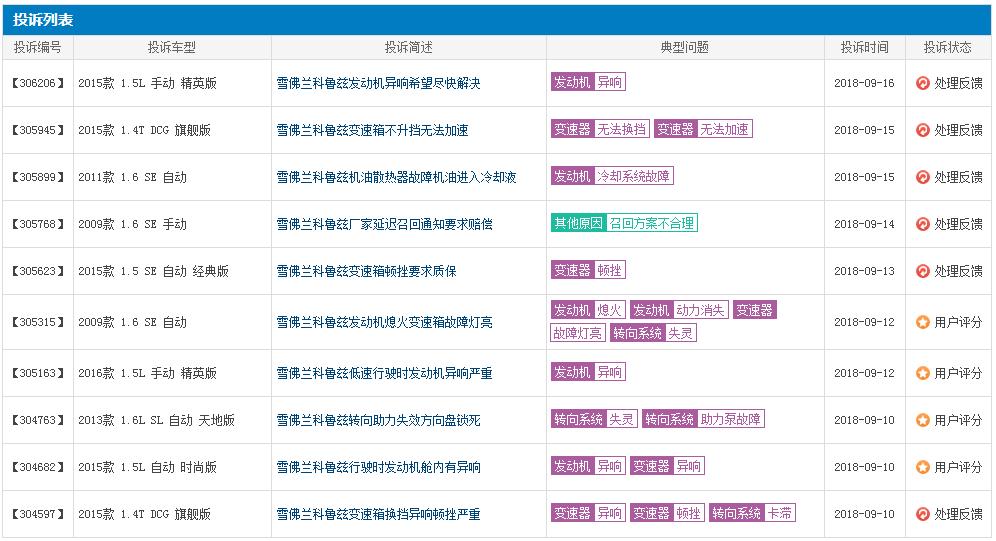Click the 转向系统 卡滞 tag
Image resolution: width=996 pixels, height=541 pixels.
click(x=753, y=513)
